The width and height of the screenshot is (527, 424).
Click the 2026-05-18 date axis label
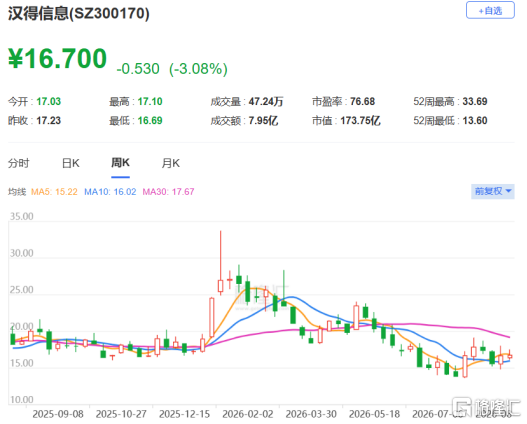click(374, 414)
